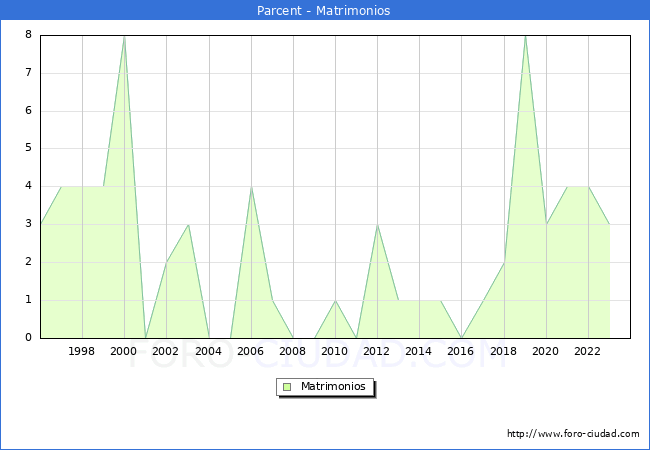Click the green Matrimonios legend swatch
Viewport: 650px width, 450px height.
tap(287, 386)
